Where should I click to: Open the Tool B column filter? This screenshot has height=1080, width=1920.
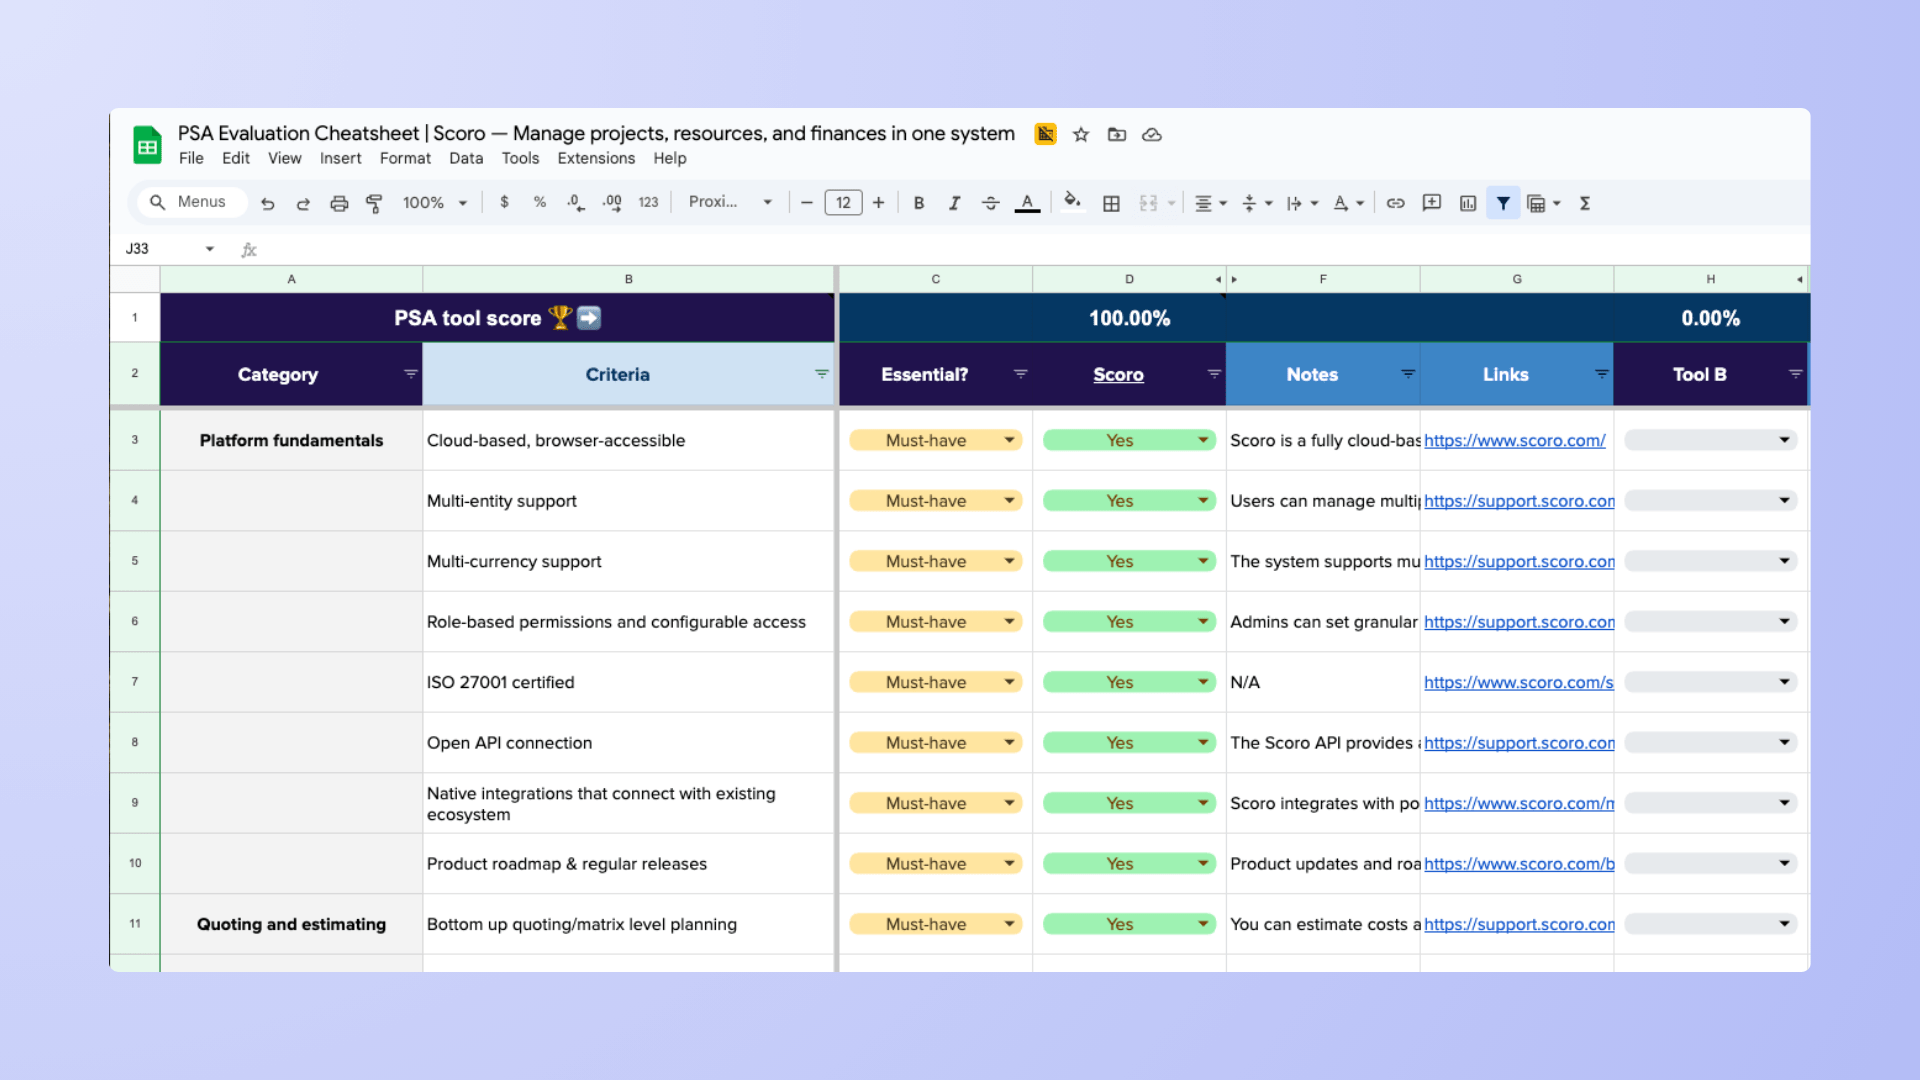[x=1795, y=374]
